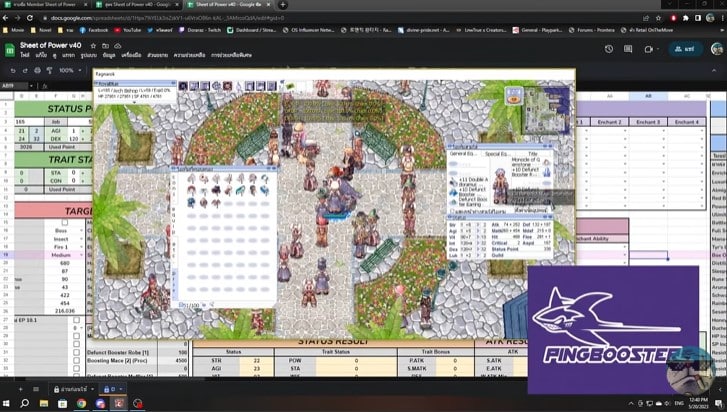727x412 pixels.
Task: Open the first Thai menu next to Sheets logo
Action: pyautogui.click(x=25, y=55)
